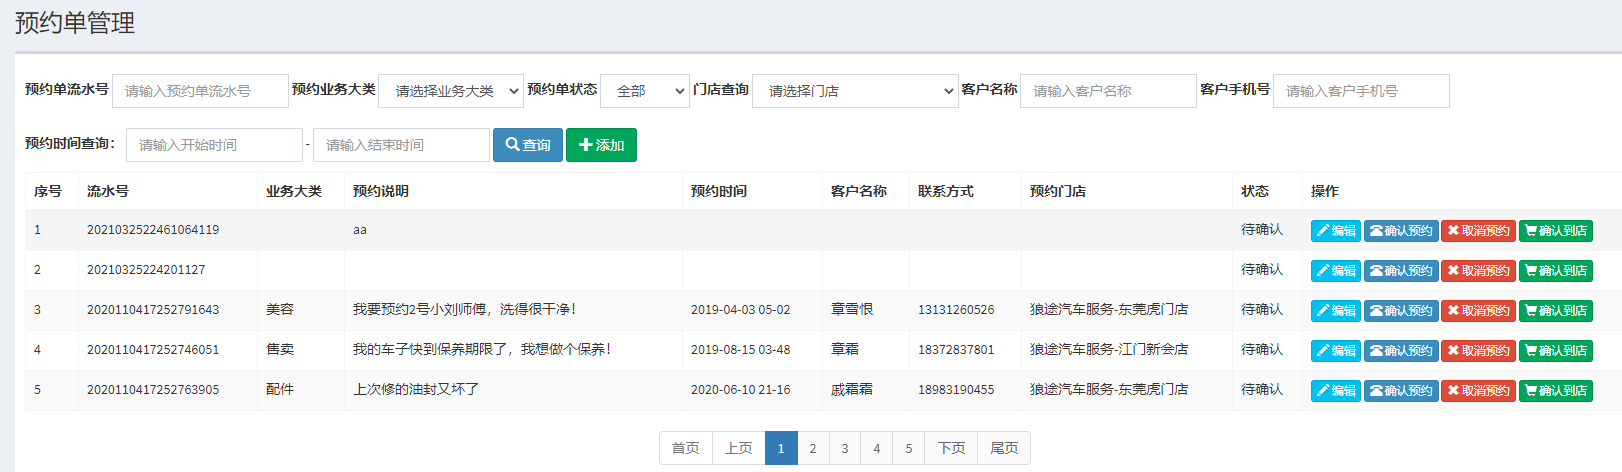
Task: Click serial number 2020110417252763905
Action: click(153, 390)
